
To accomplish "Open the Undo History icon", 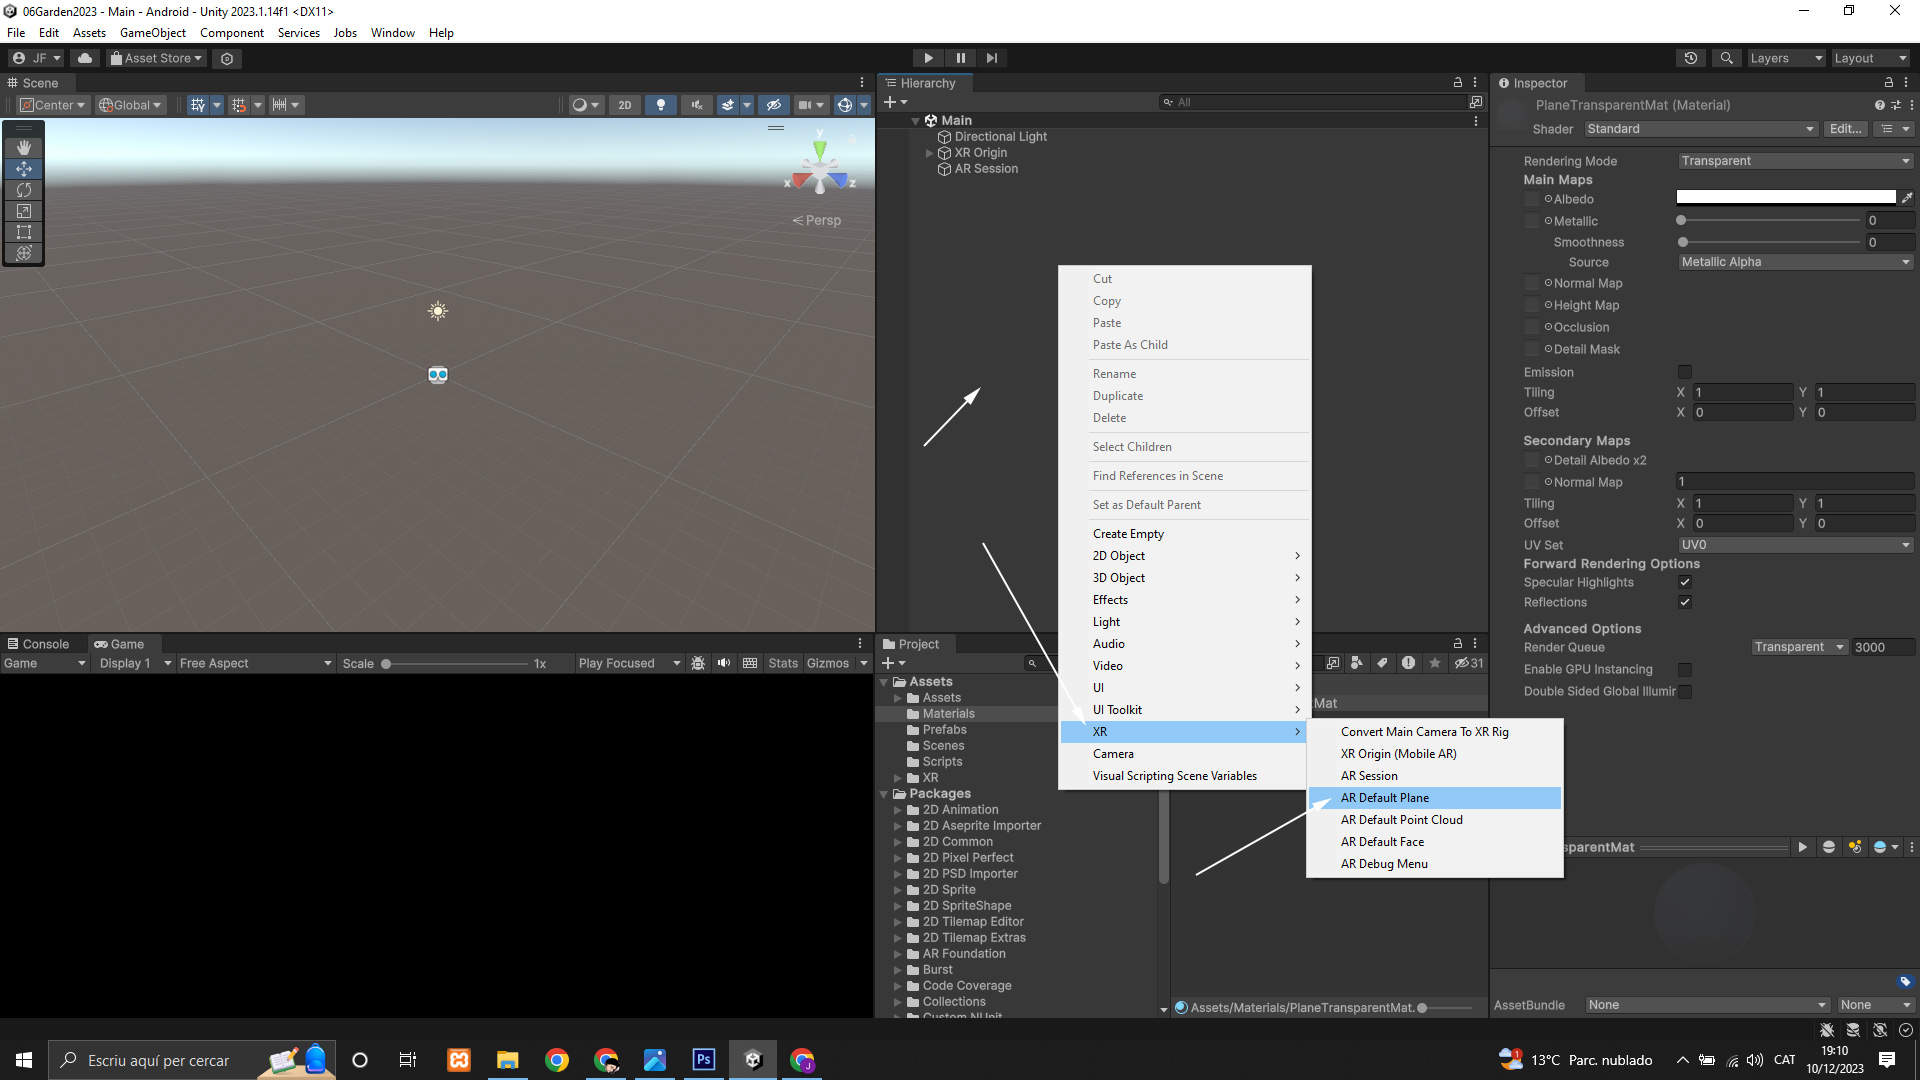I will point(1691,58).
